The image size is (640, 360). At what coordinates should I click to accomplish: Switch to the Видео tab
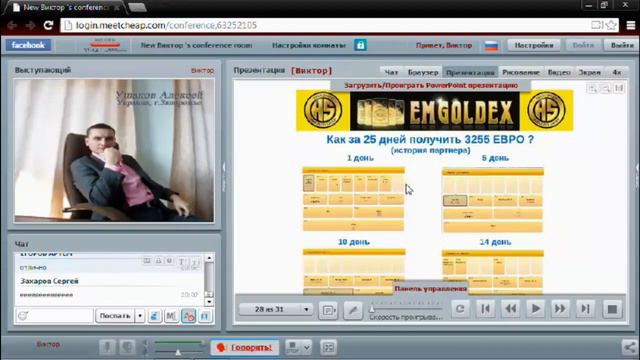coord(559,72)
